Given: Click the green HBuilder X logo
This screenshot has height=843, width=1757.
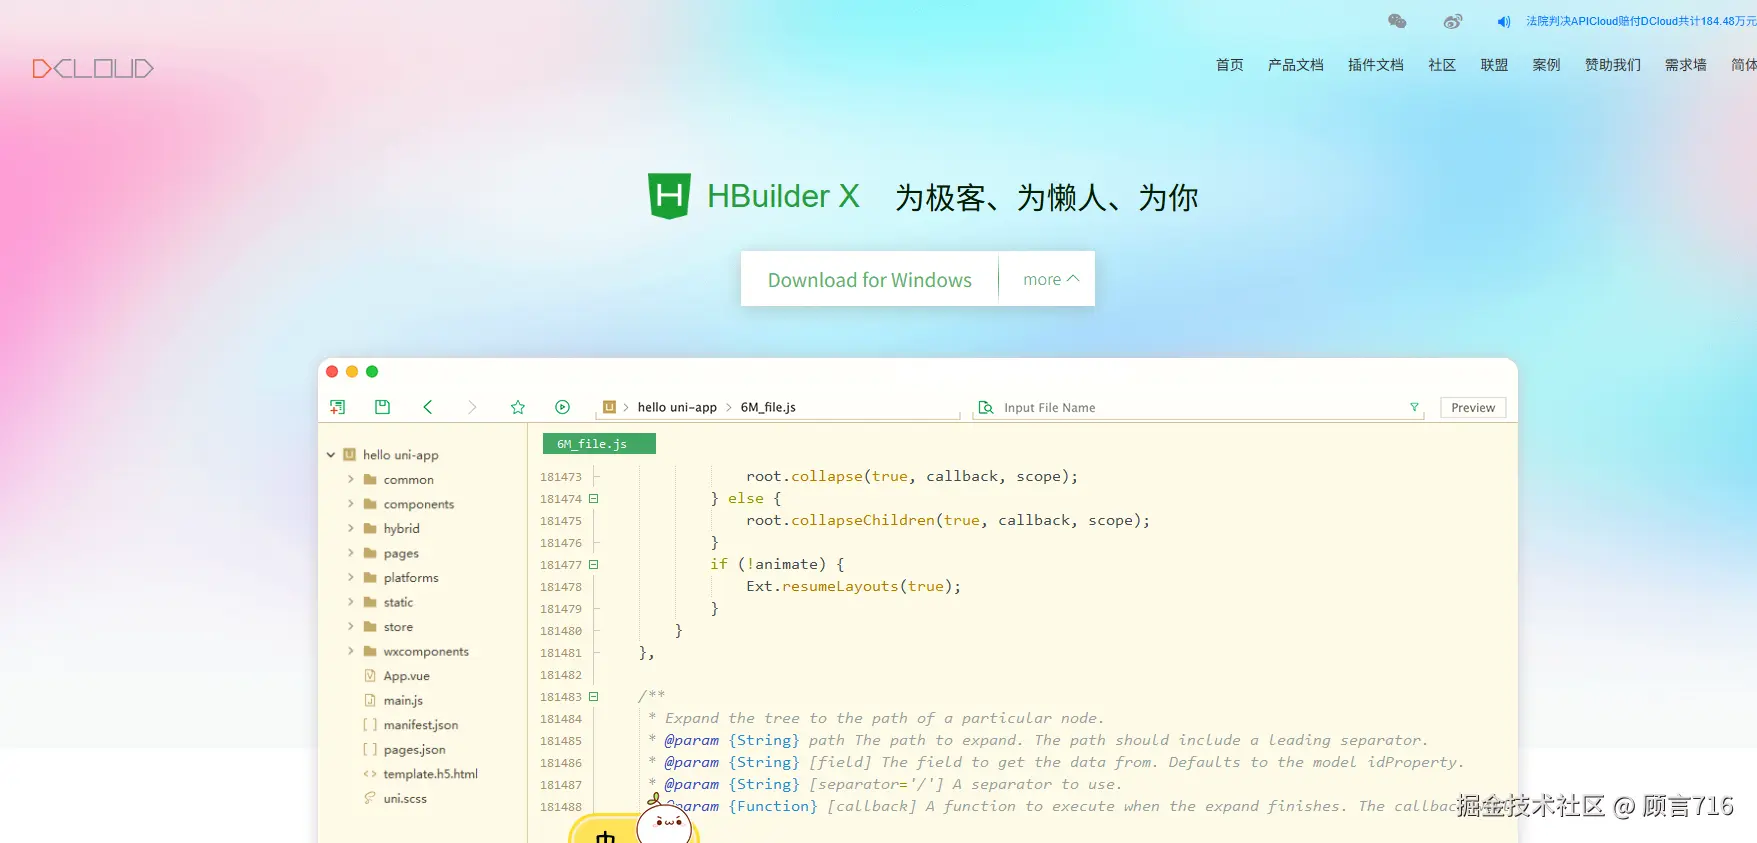Looking at the screenshot, I should tap(669, 196).
